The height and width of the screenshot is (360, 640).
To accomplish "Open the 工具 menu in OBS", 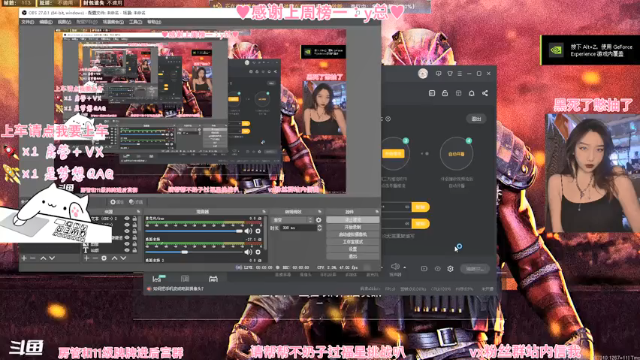I will click(x=135, y=22).
